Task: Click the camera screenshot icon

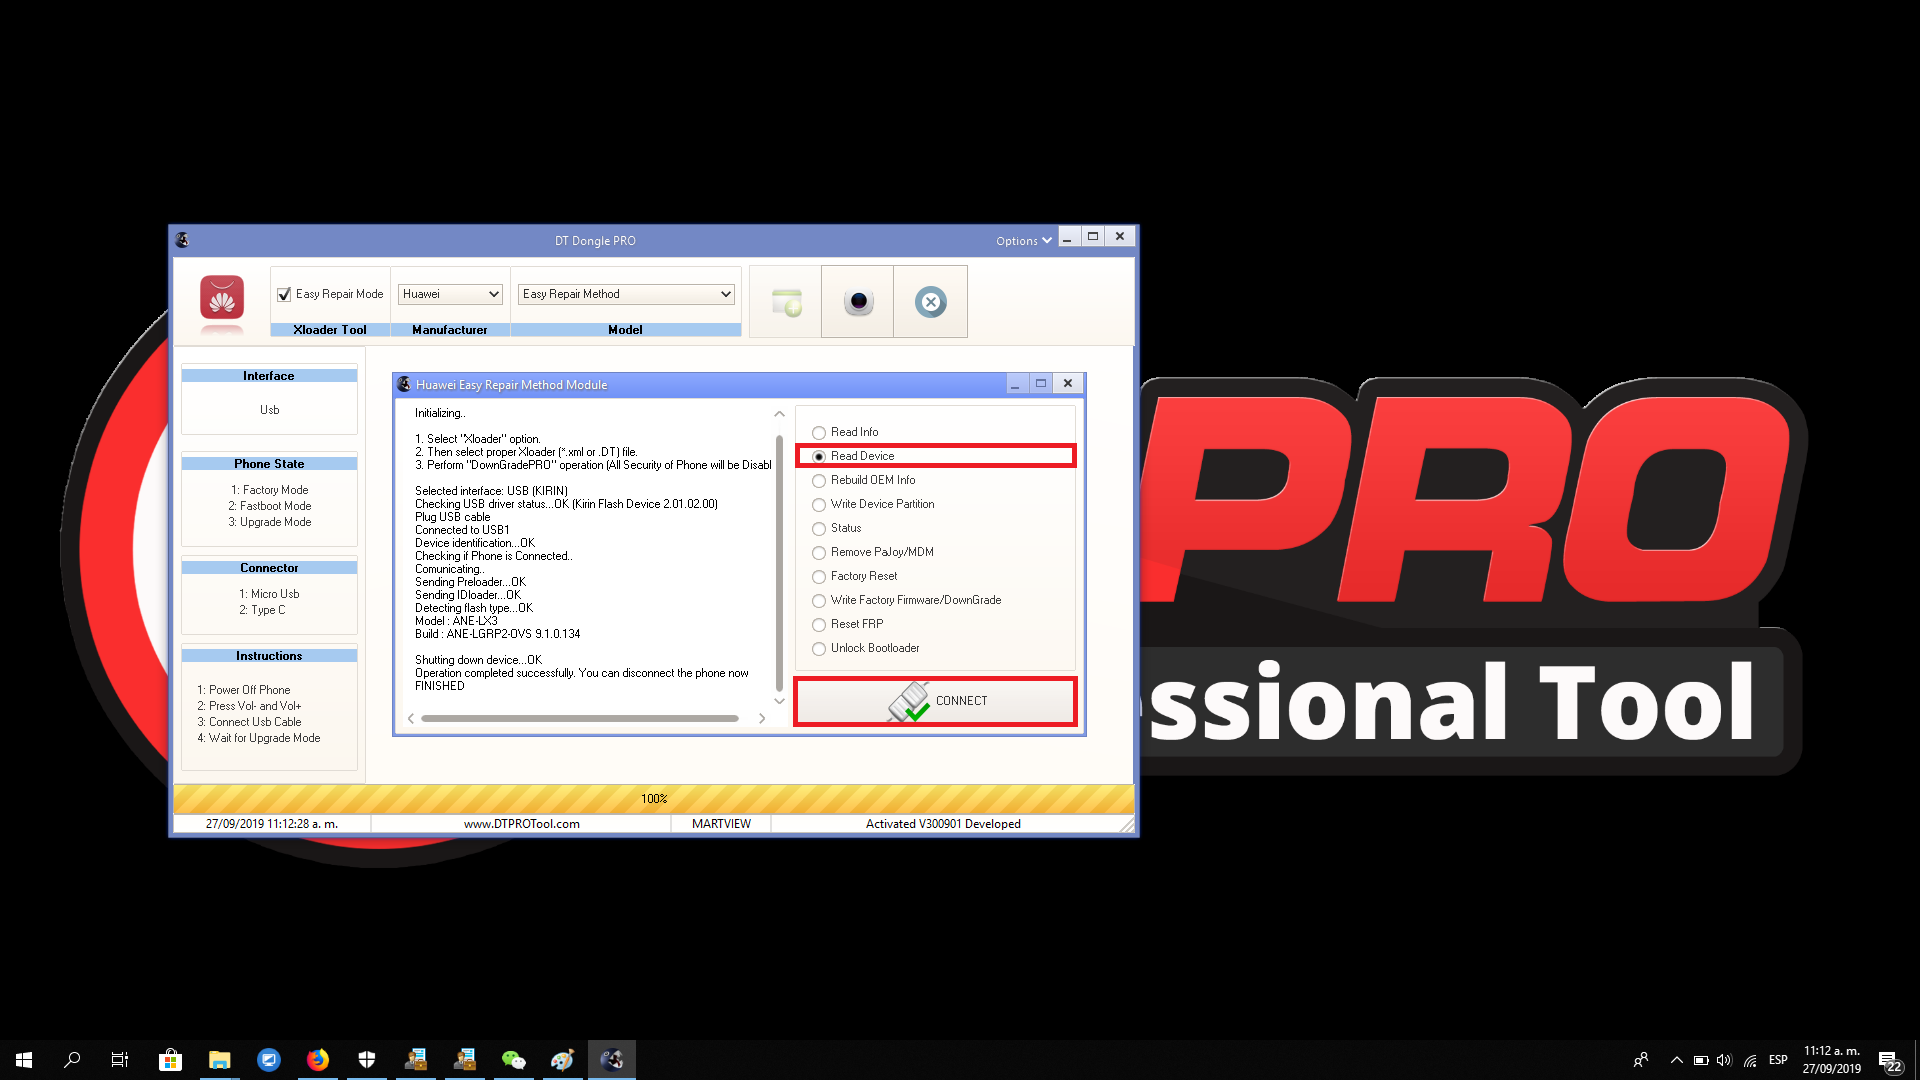Action: pyautogui.click(x=858, y=302)
